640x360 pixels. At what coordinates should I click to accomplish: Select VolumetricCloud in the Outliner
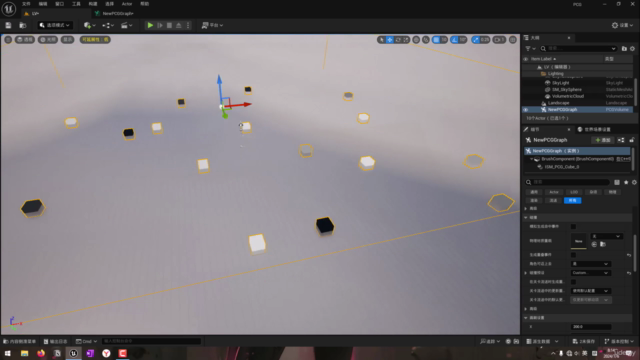coord(568,96)
